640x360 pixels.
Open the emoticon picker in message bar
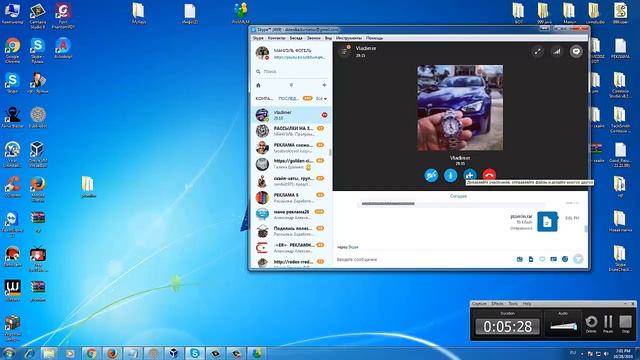coord(565,259)
